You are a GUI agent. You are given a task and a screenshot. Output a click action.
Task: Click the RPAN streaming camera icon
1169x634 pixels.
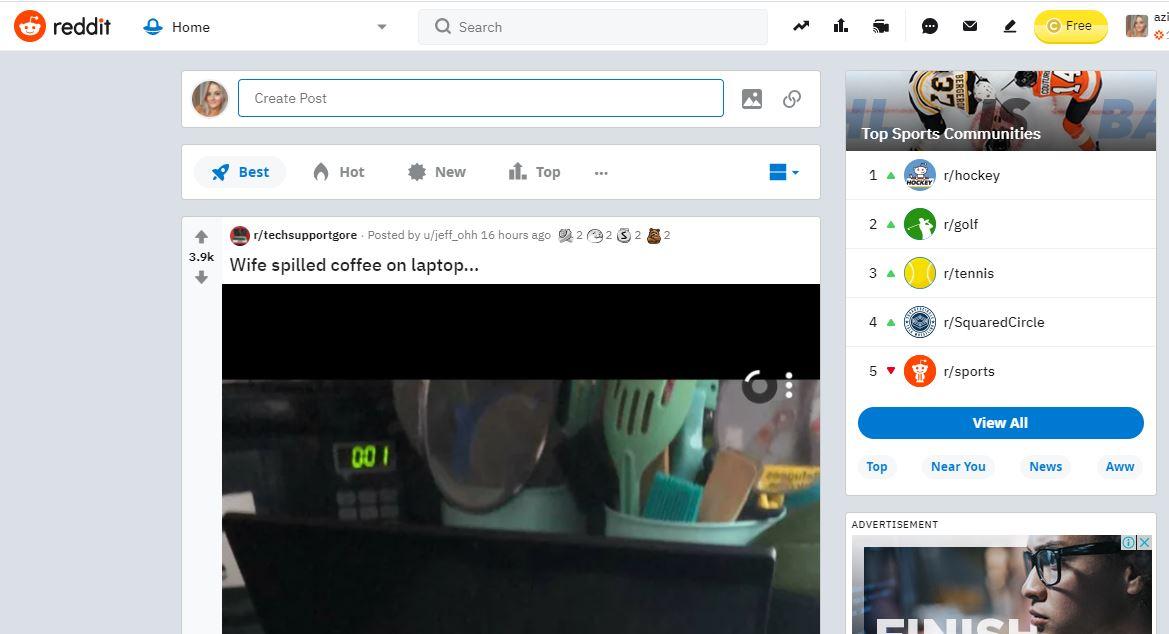tap(880, 26)
